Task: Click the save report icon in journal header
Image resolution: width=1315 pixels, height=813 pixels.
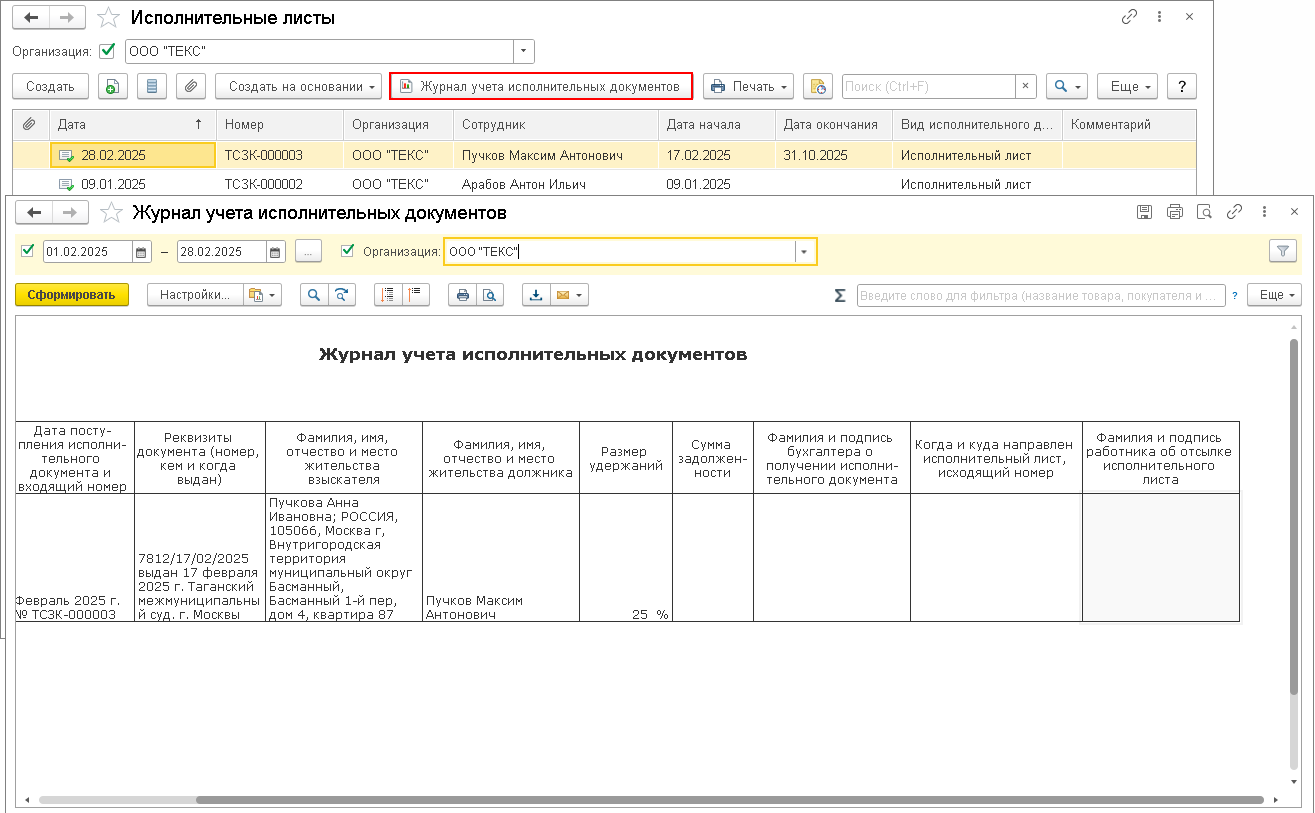Action: point(1145,212)
